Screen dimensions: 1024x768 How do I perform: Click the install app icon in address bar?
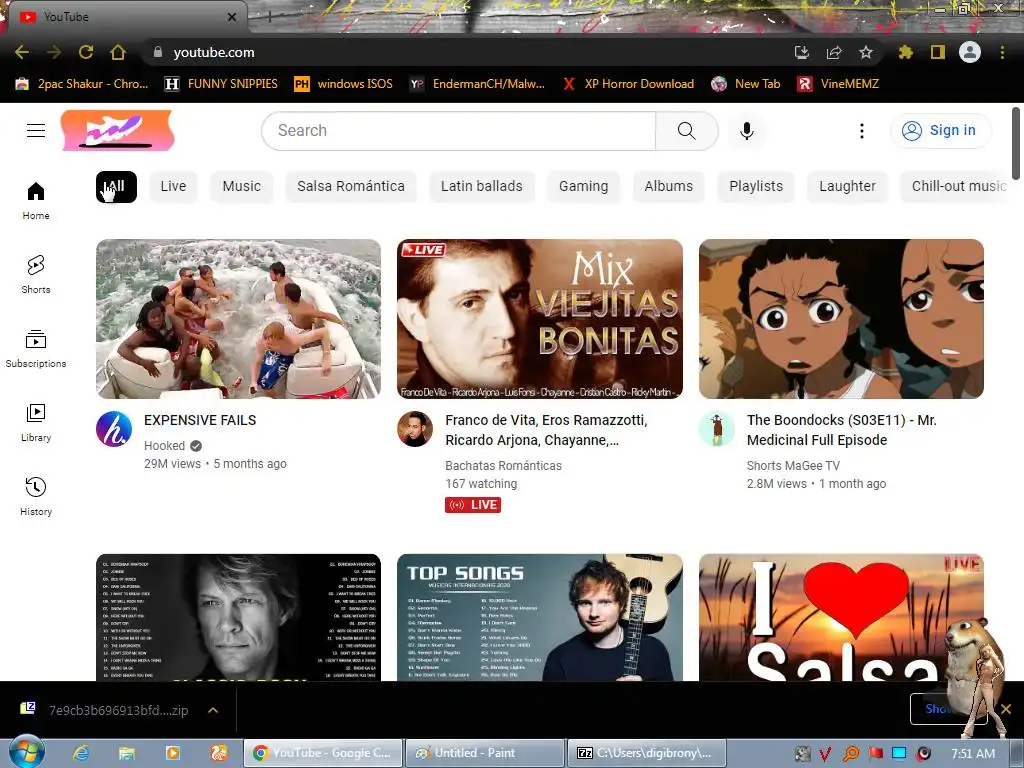tap(802, 52)
